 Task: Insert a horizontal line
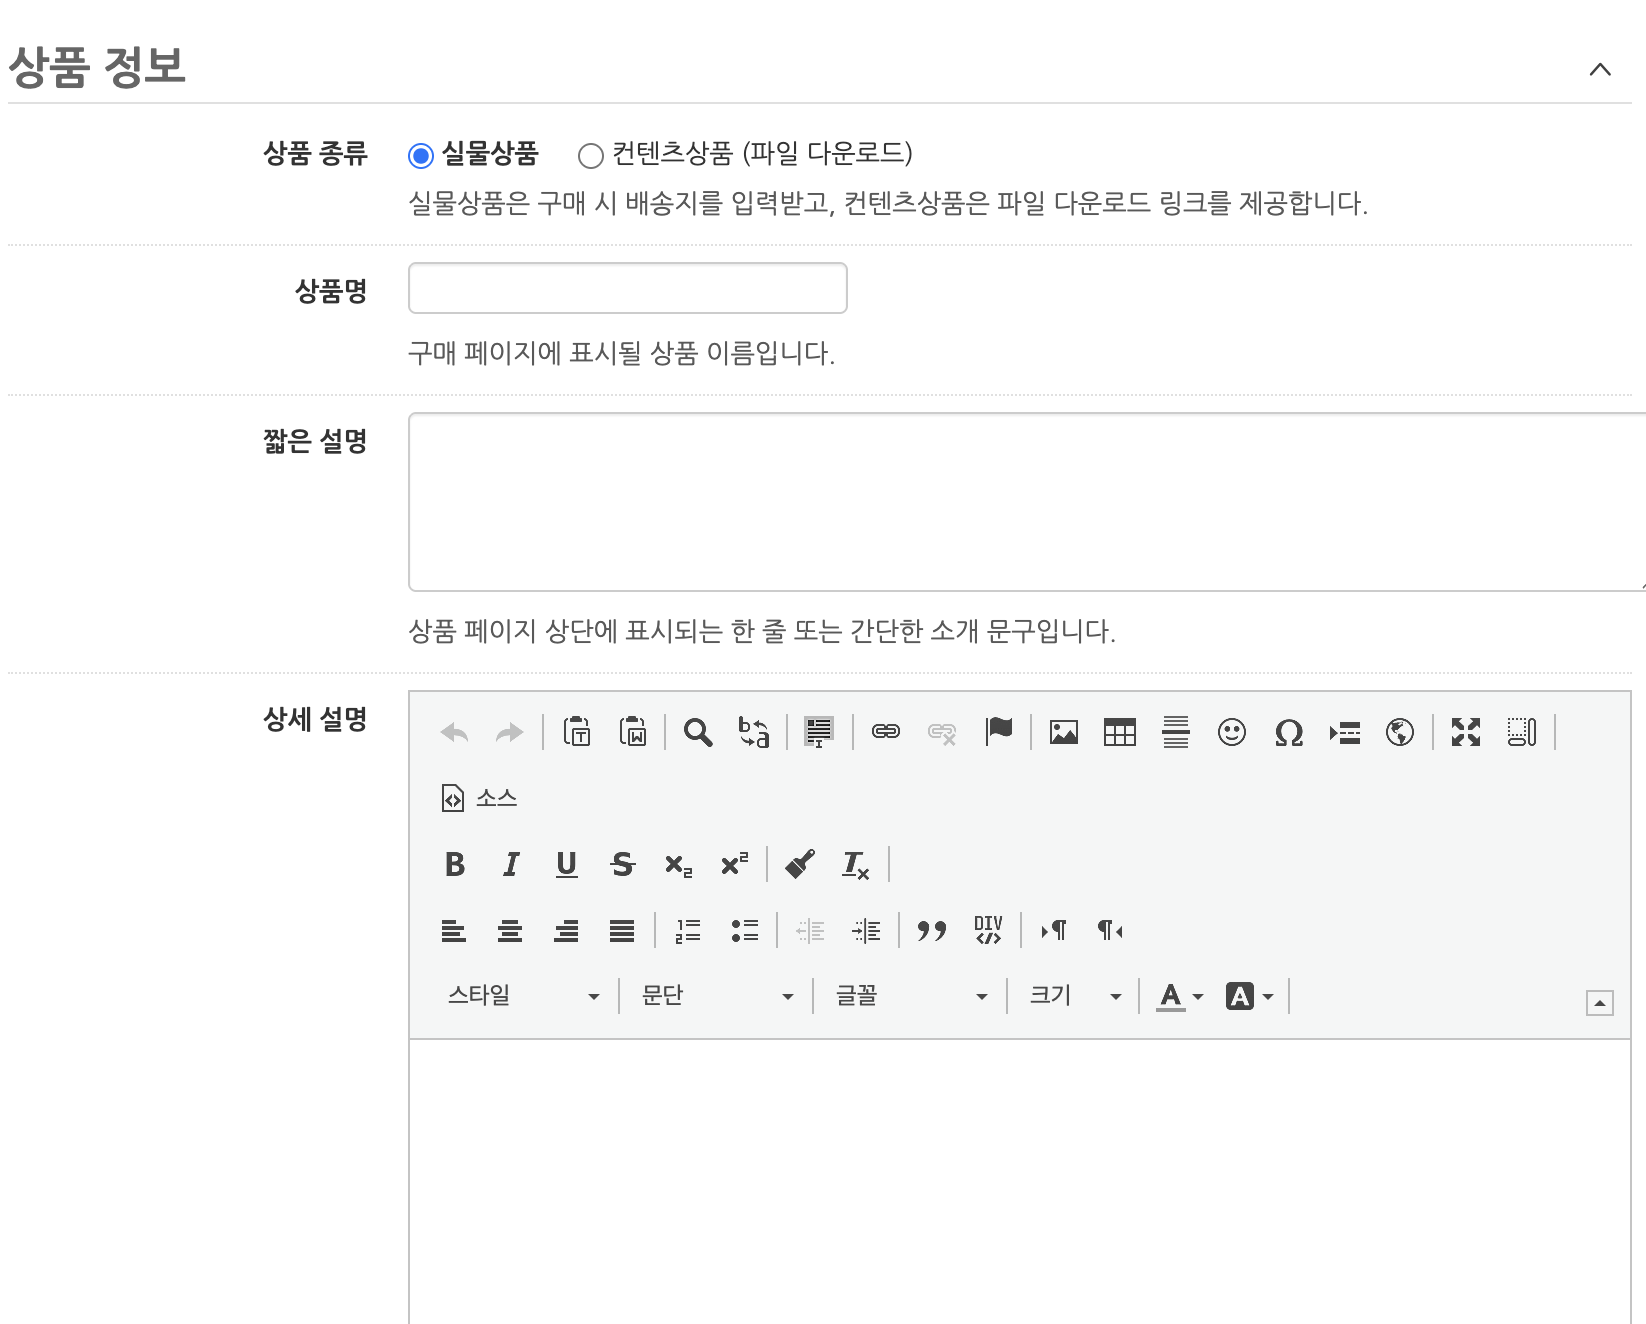tap(1176, 732)
